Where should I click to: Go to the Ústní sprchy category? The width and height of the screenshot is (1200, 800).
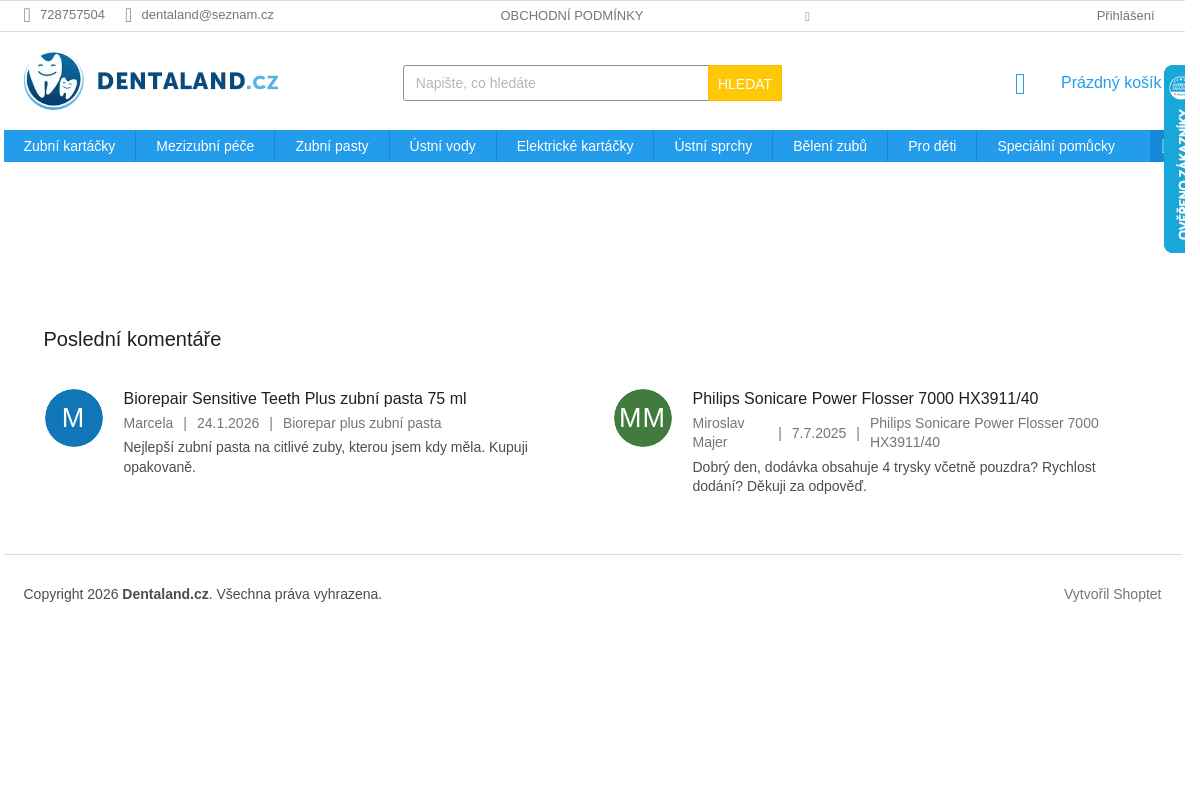pyautogui.click(x=713, y=146)
